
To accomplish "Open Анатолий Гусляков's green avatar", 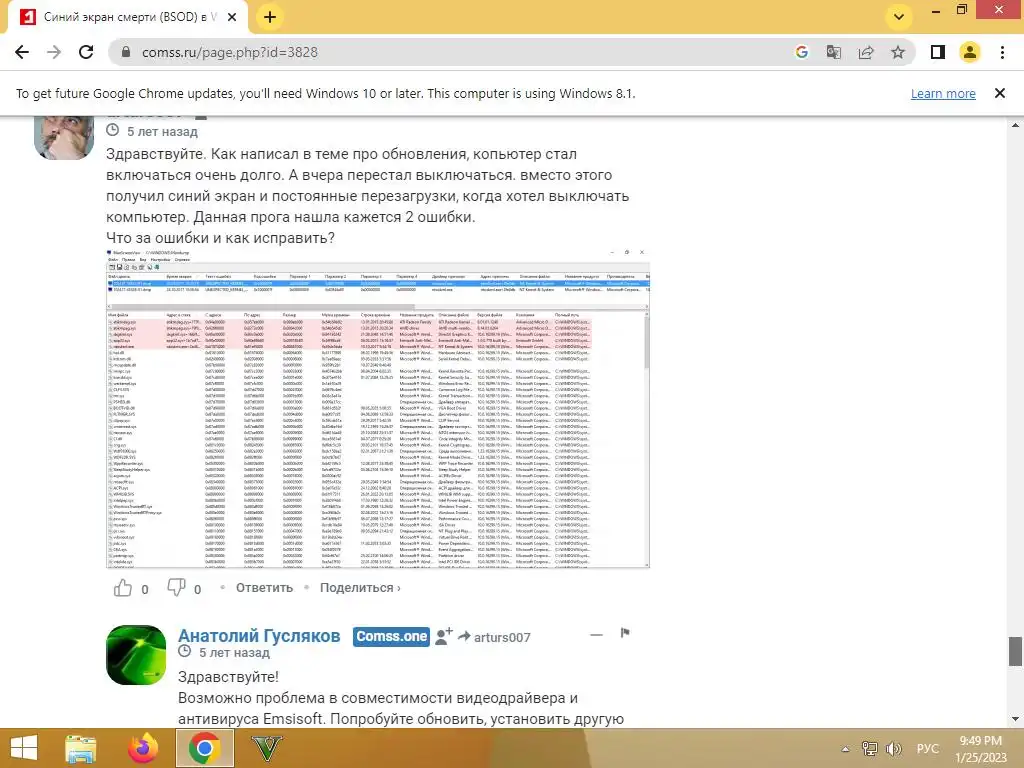I will pos(136,655).
